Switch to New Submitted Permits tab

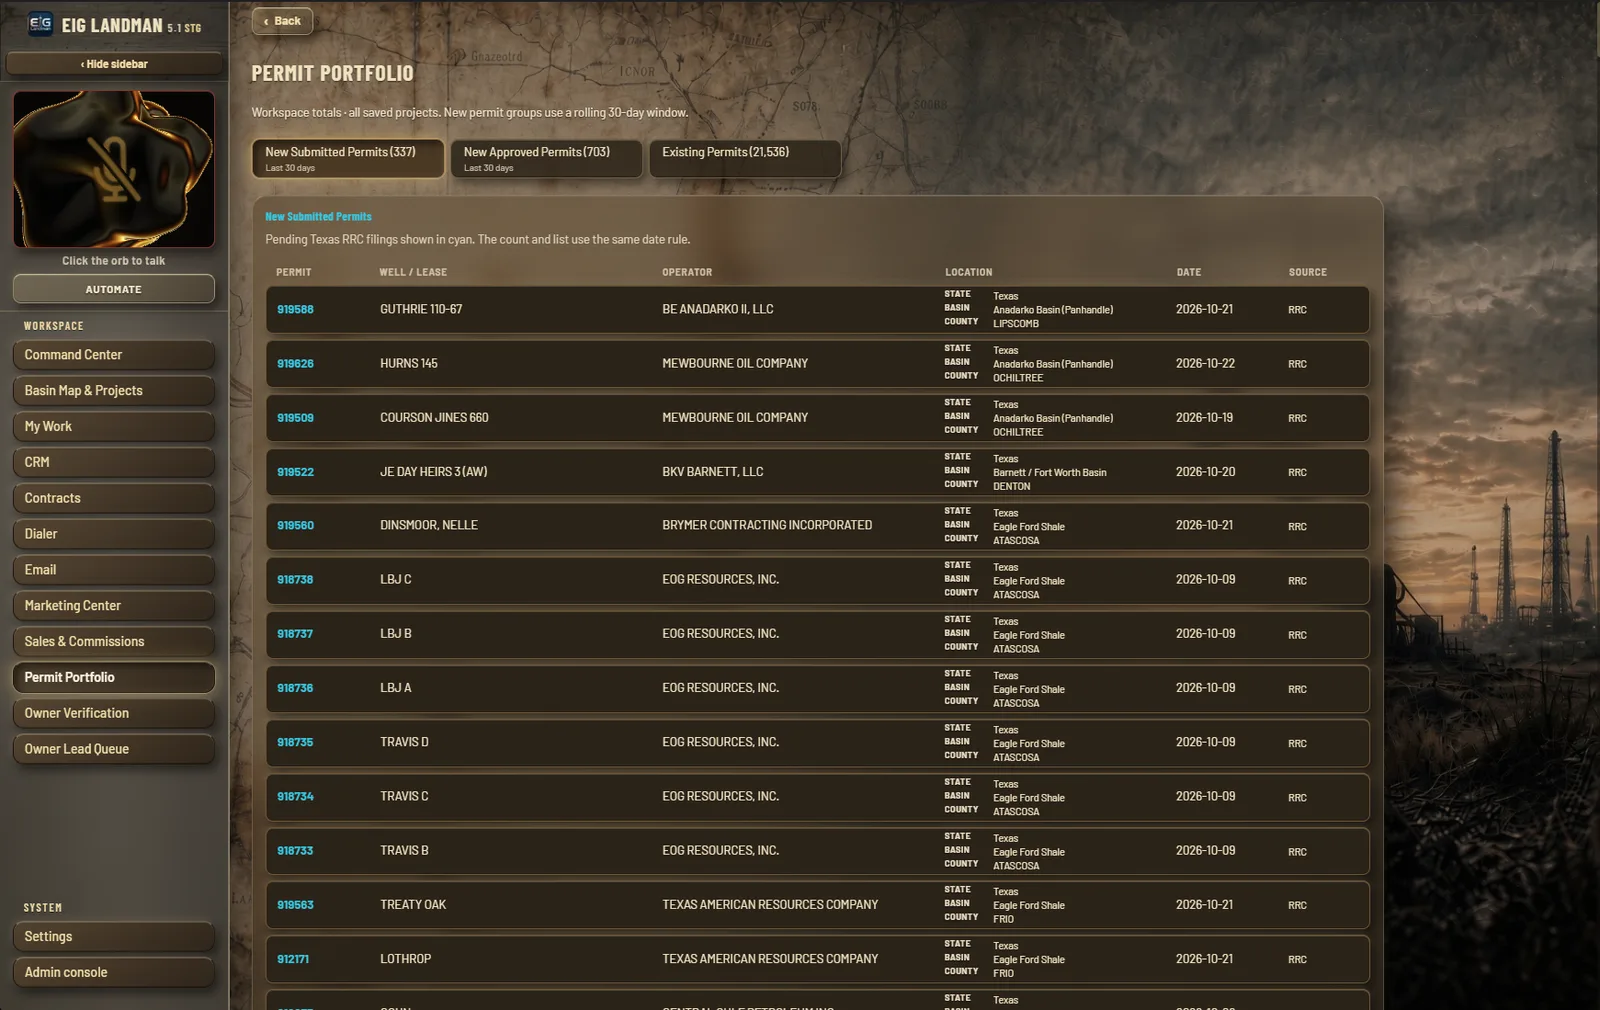[348, 158]
